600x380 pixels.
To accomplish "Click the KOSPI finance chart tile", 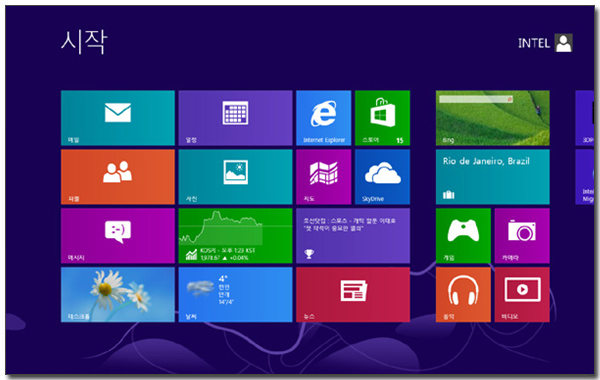I will 235,236.
